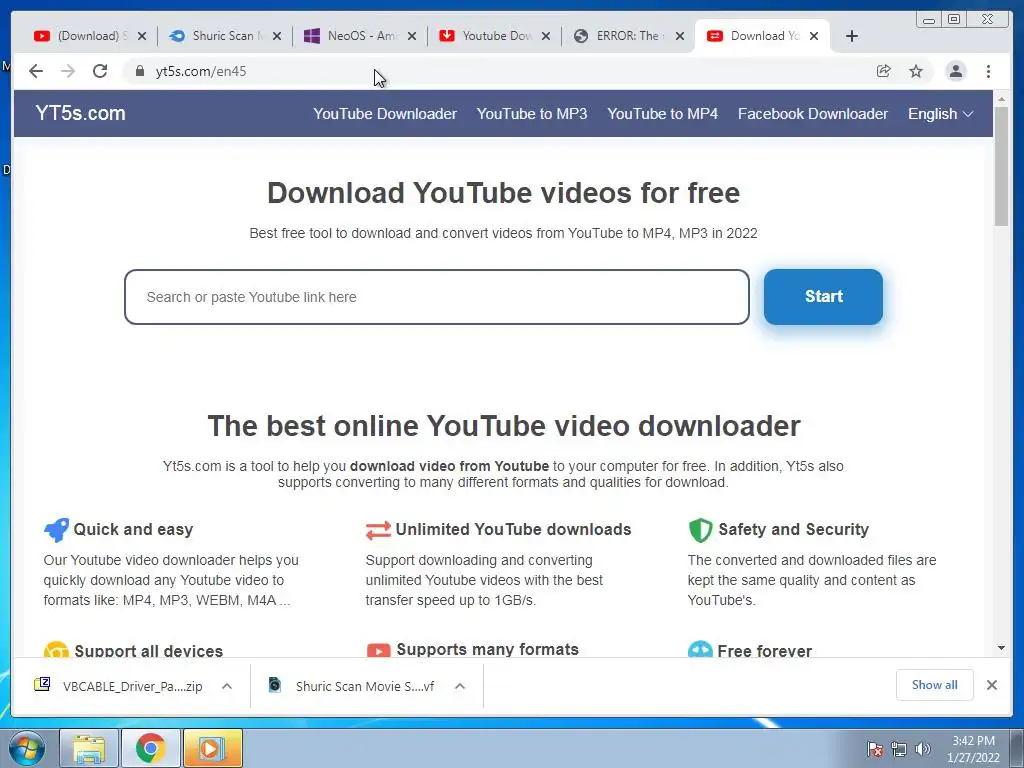Image resolution: width=1024 pixels, height=768 pixels.
Task: Click the network tray icon
Action: tap(899, 749)
